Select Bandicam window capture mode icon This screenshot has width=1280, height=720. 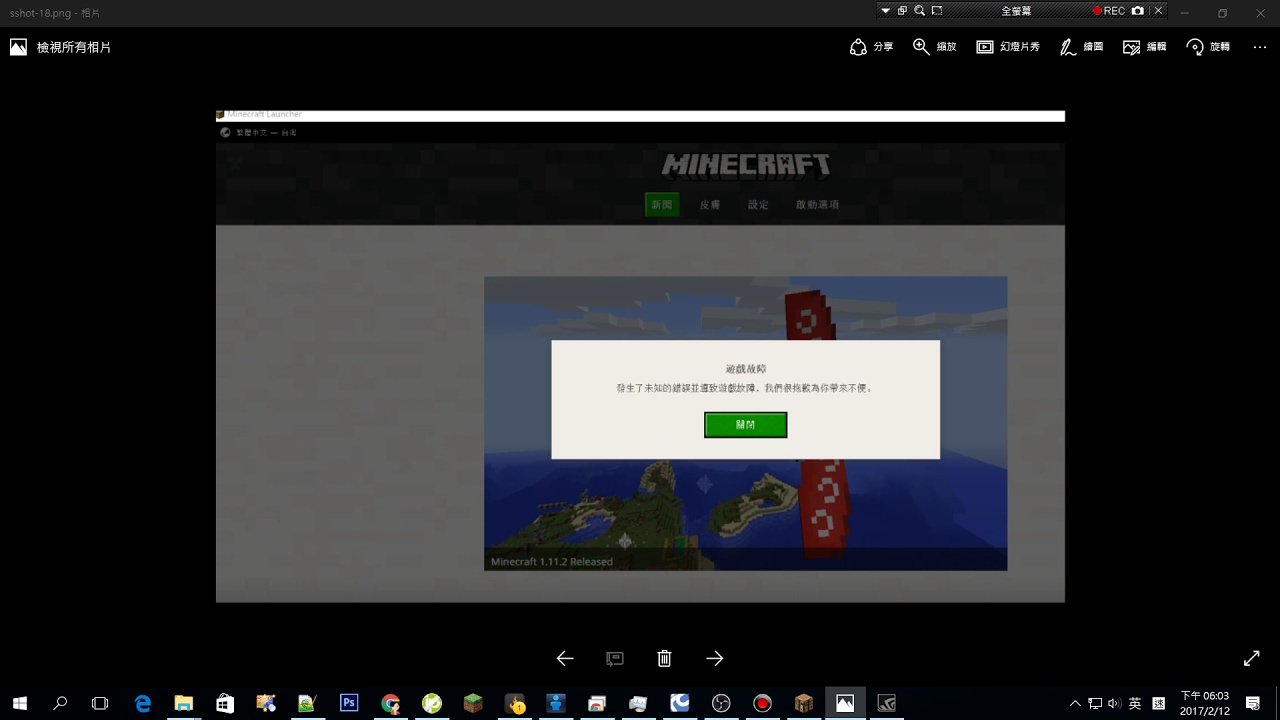pyautogui.click(x=902, y=10)
